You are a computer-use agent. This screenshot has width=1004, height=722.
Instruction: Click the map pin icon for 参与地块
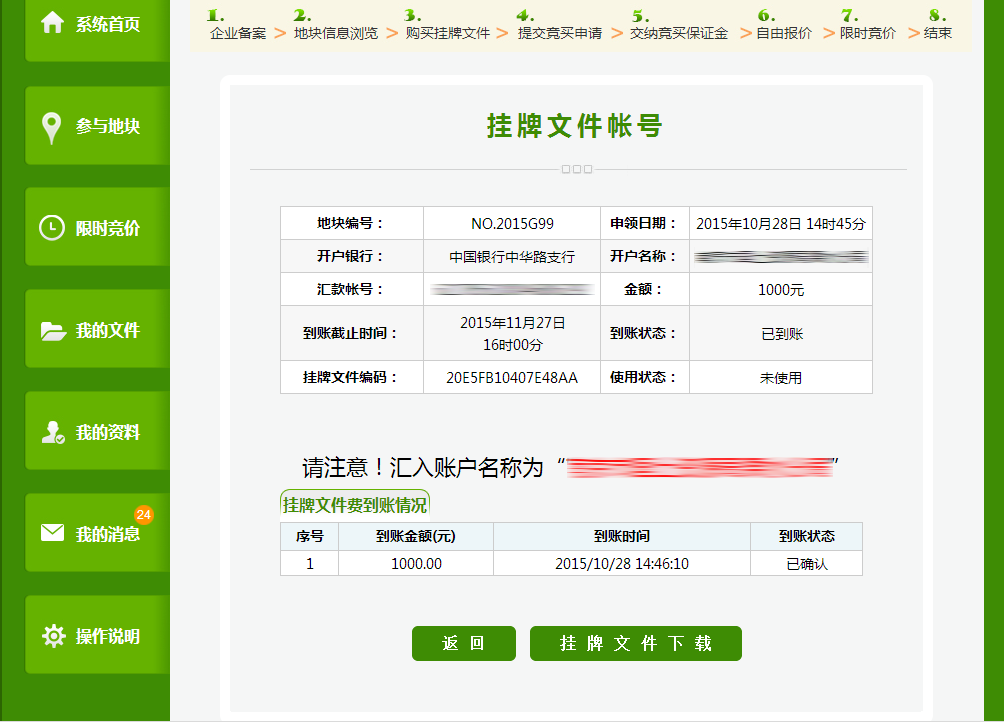click(52, 127)
